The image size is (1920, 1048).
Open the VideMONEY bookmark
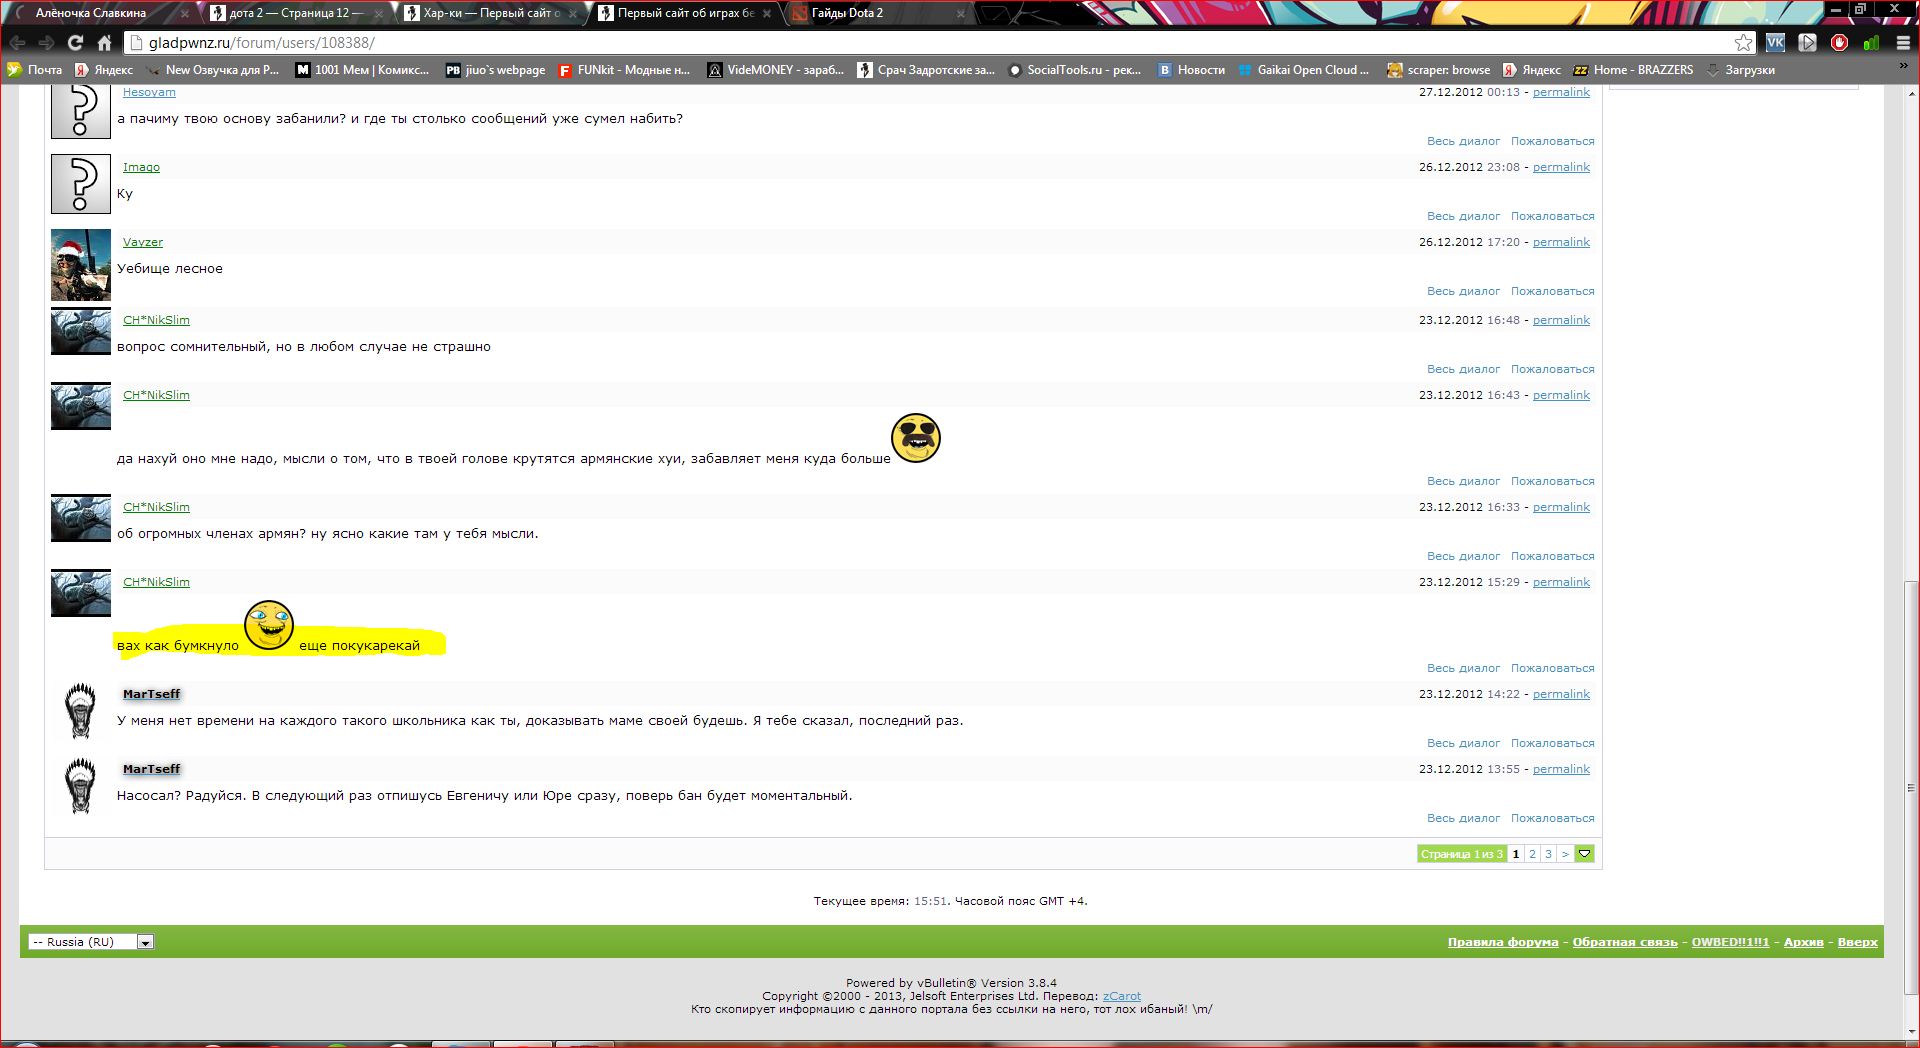(x=775, y=70)
